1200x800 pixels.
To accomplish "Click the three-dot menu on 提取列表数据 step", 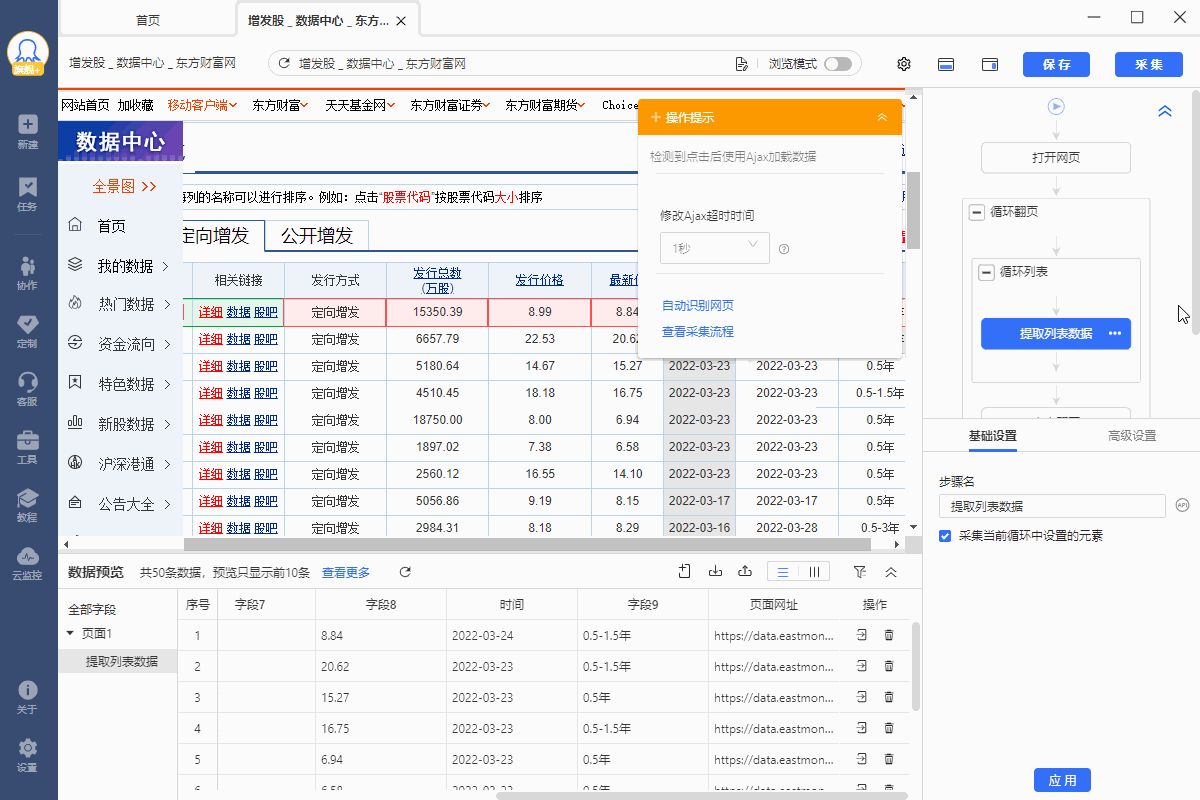I will coord(1116,334).
